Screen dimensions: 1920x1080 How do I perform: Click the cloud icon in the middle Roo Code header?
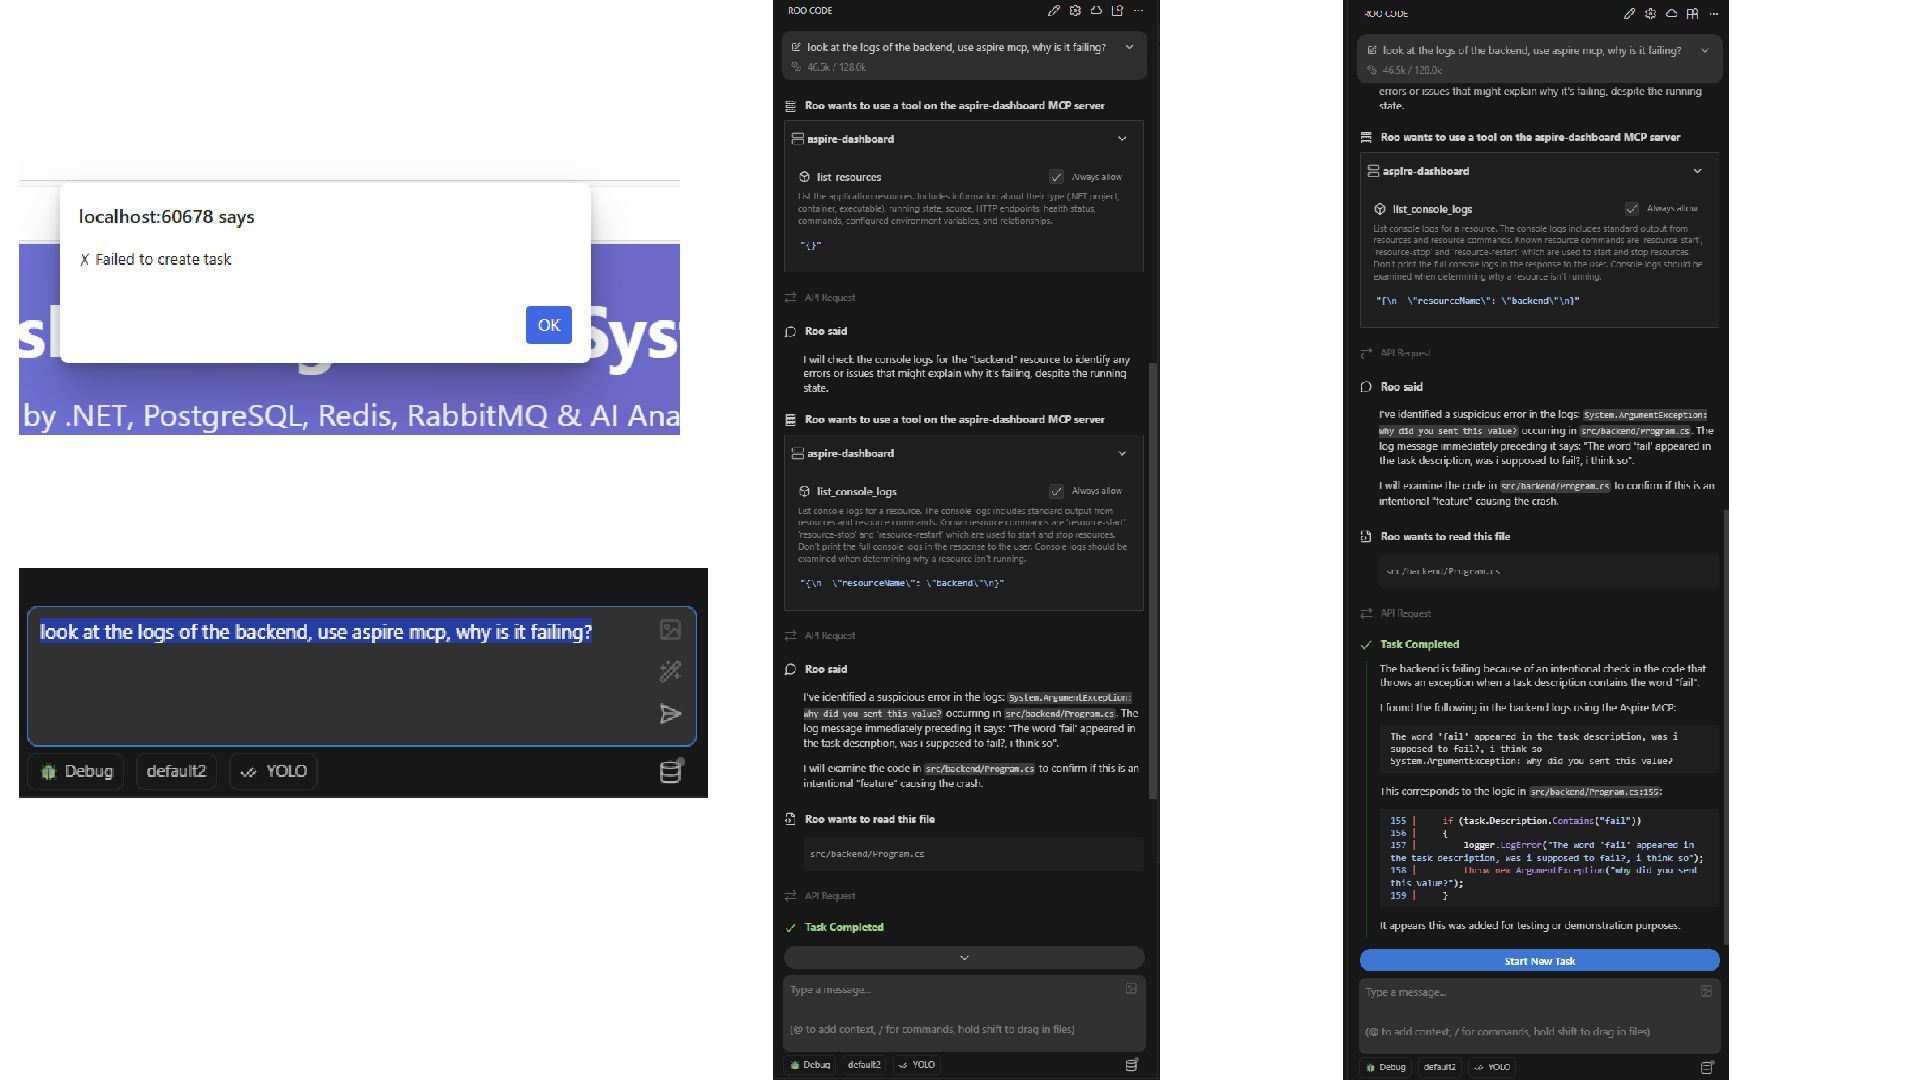pyautogui.click(x=1096, y=11)
